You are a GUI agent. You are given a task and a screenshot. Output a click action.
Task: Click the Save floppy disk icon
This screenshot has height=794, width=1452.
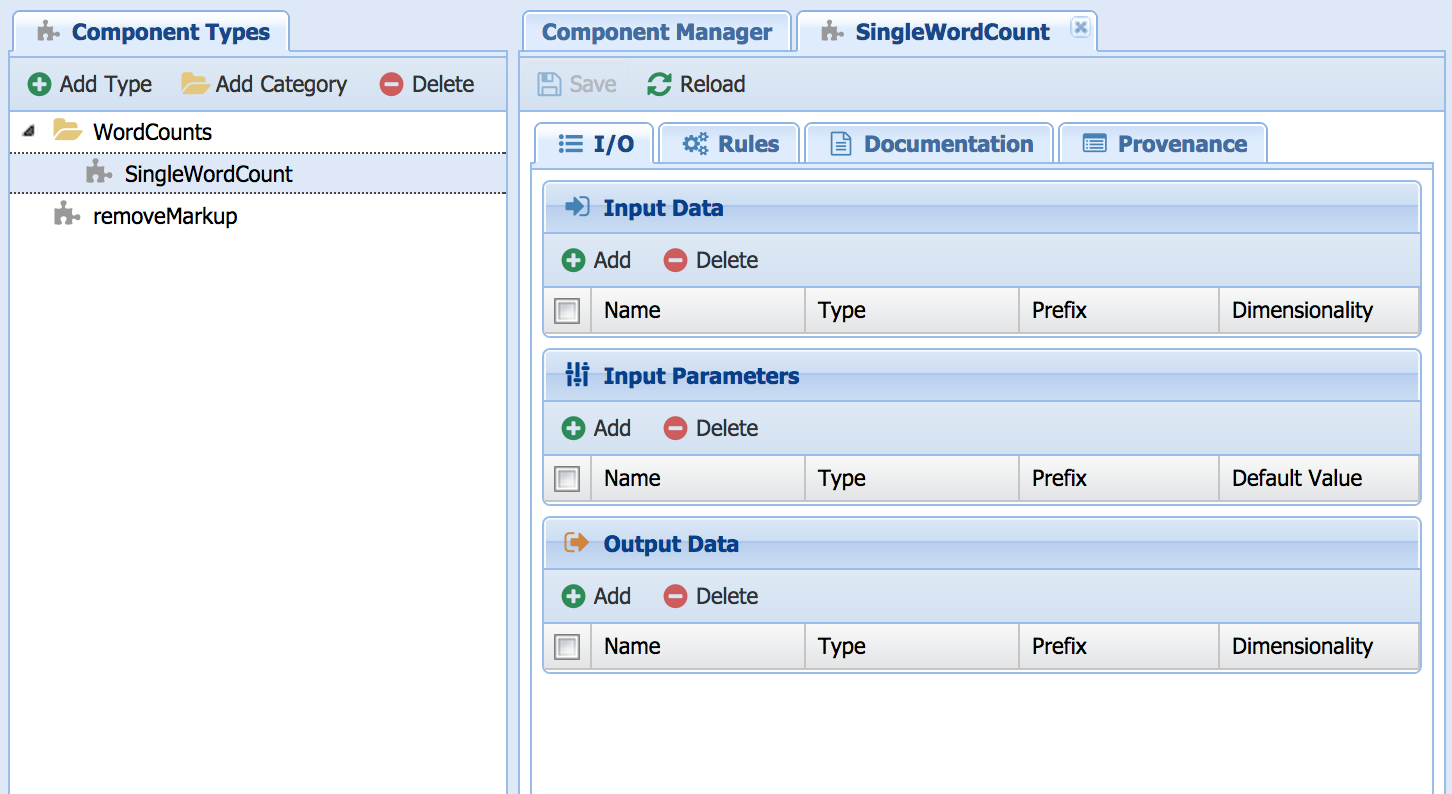pyautogui.click(x=549, y=85)
